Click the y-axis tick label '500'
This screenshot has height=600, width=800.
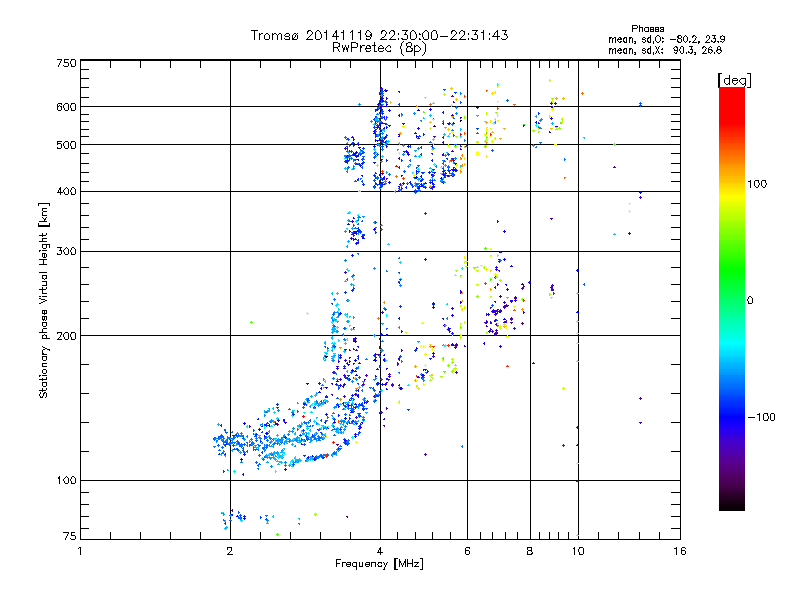click(x=66, y=145)
